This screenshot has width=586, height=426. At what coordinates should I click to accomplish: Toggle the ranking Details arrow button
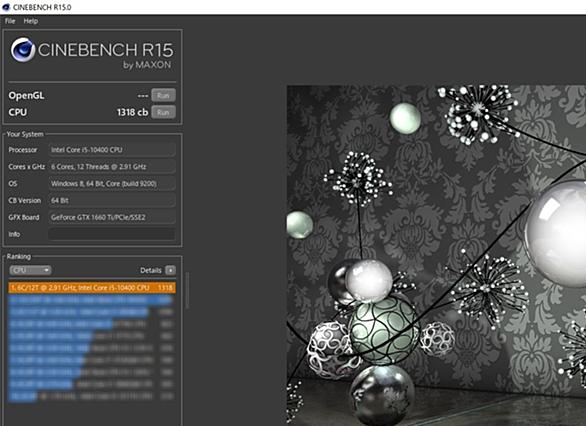click(170, 270)
